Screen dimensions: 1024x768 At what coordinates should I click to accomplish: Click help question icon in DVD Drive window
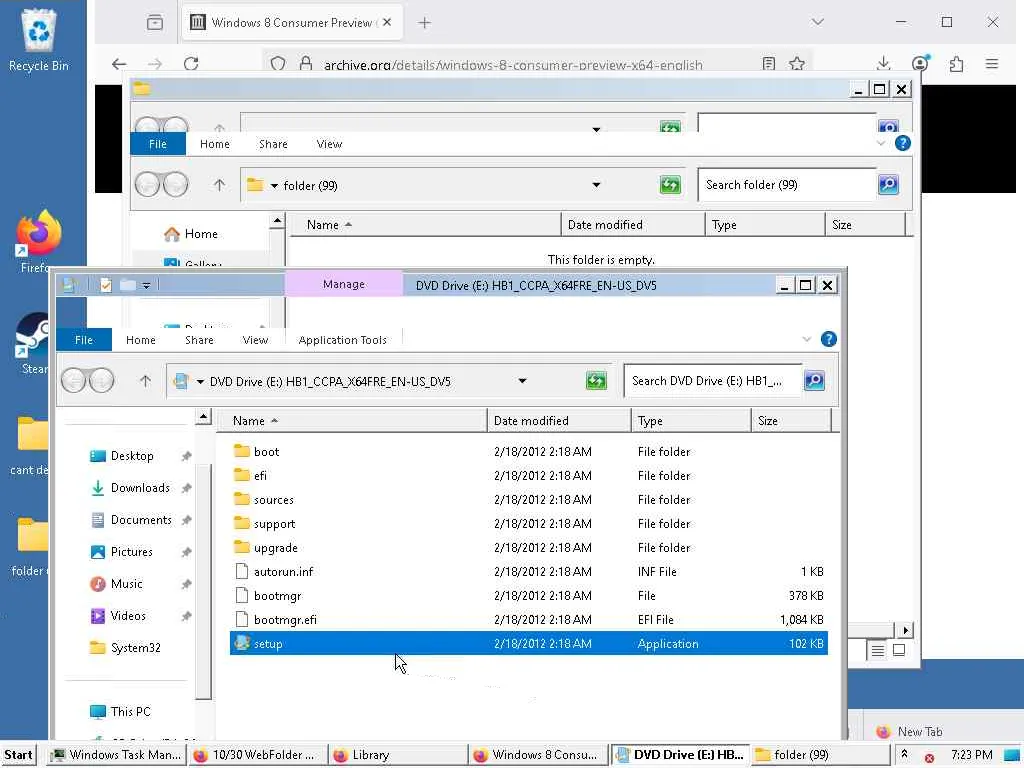[829, 339]
